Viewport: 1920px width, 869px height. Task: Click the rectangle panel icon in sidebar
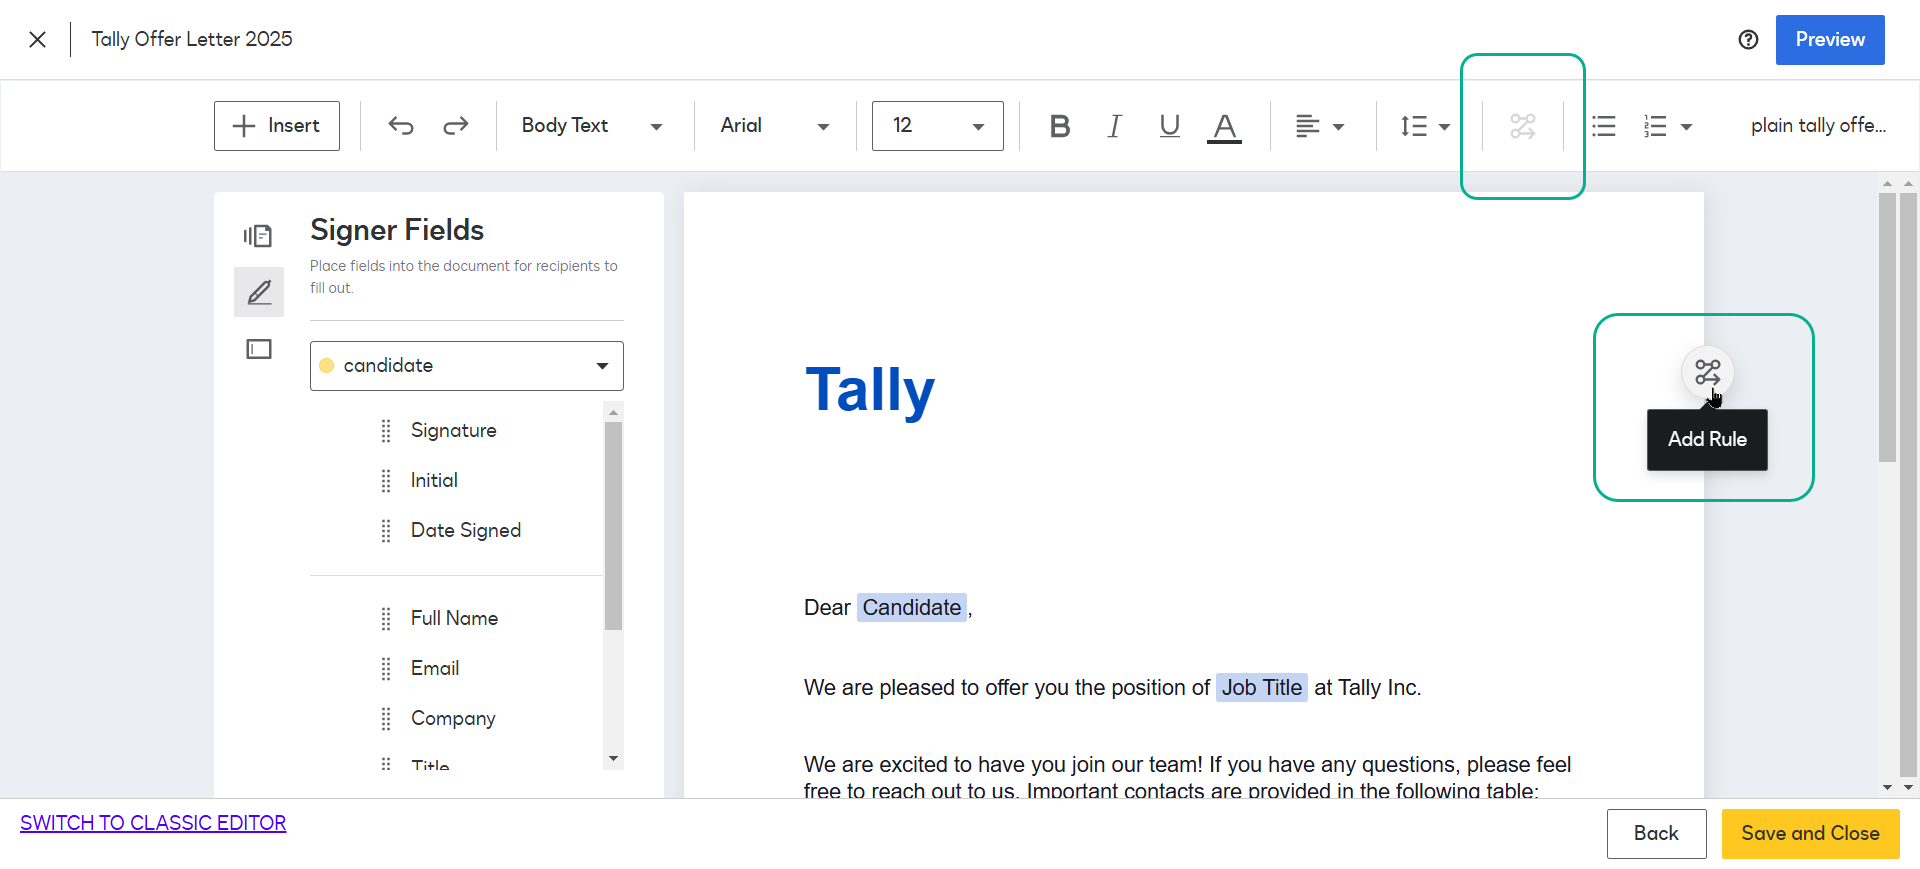(259, 349)
